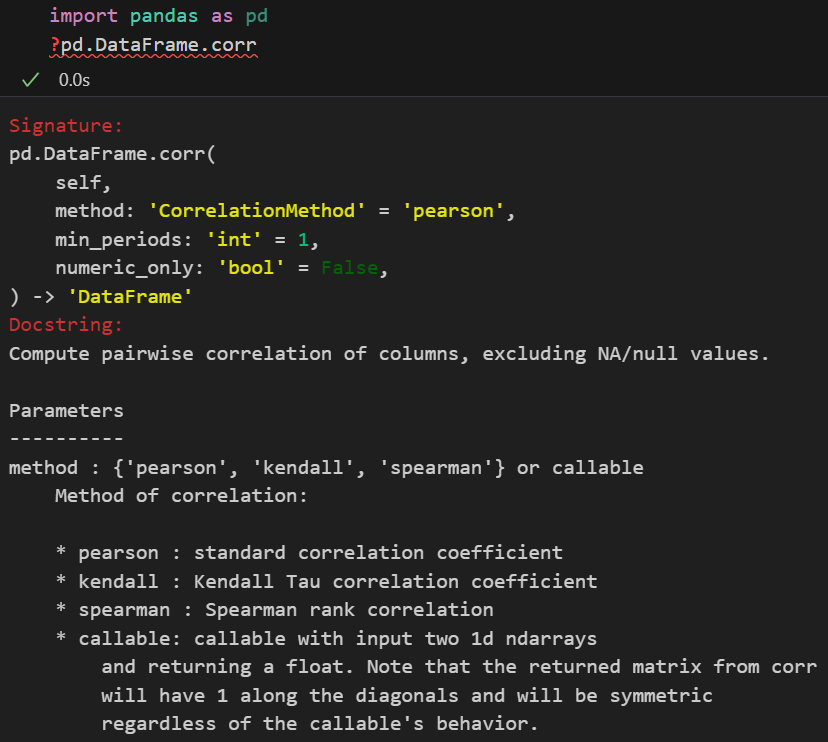Click the green 'False' default value
828x742 pixels.
click(x=350, y=268)
